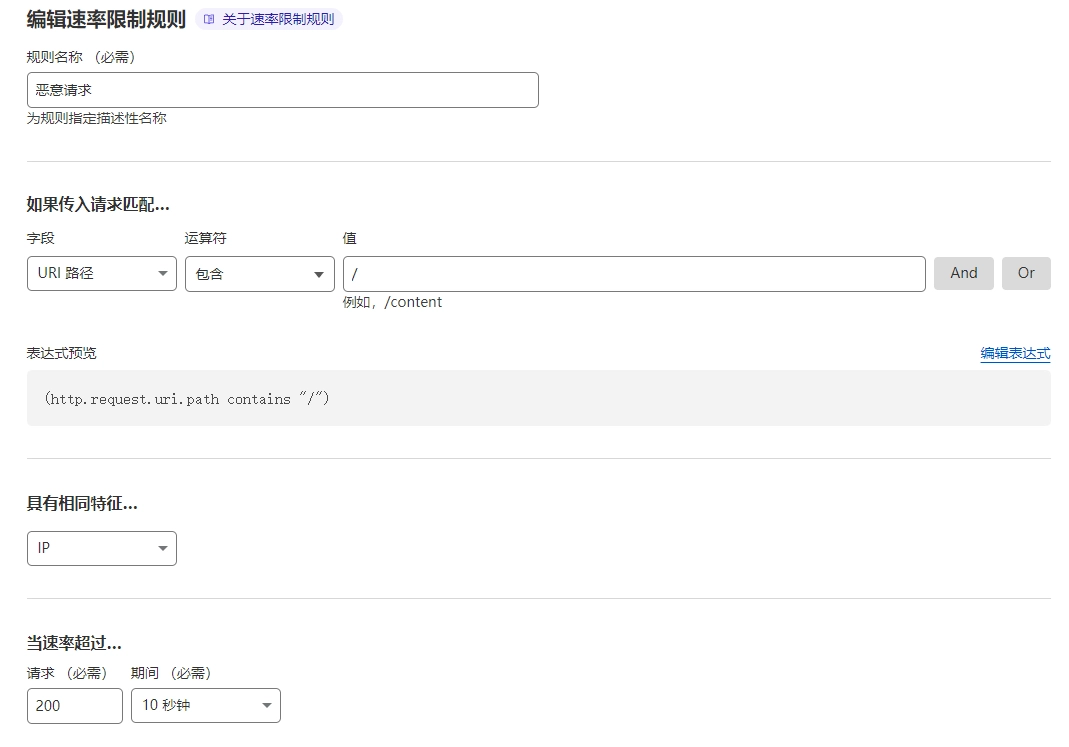Click the 规则名称 (必需) label

[81, 57]
